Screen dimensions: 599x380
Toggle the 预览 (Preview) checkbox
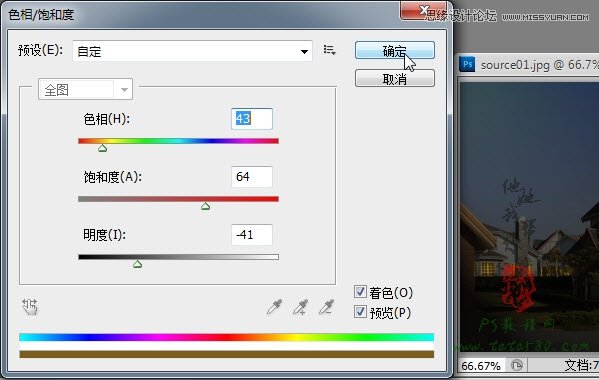coord(360,312)
